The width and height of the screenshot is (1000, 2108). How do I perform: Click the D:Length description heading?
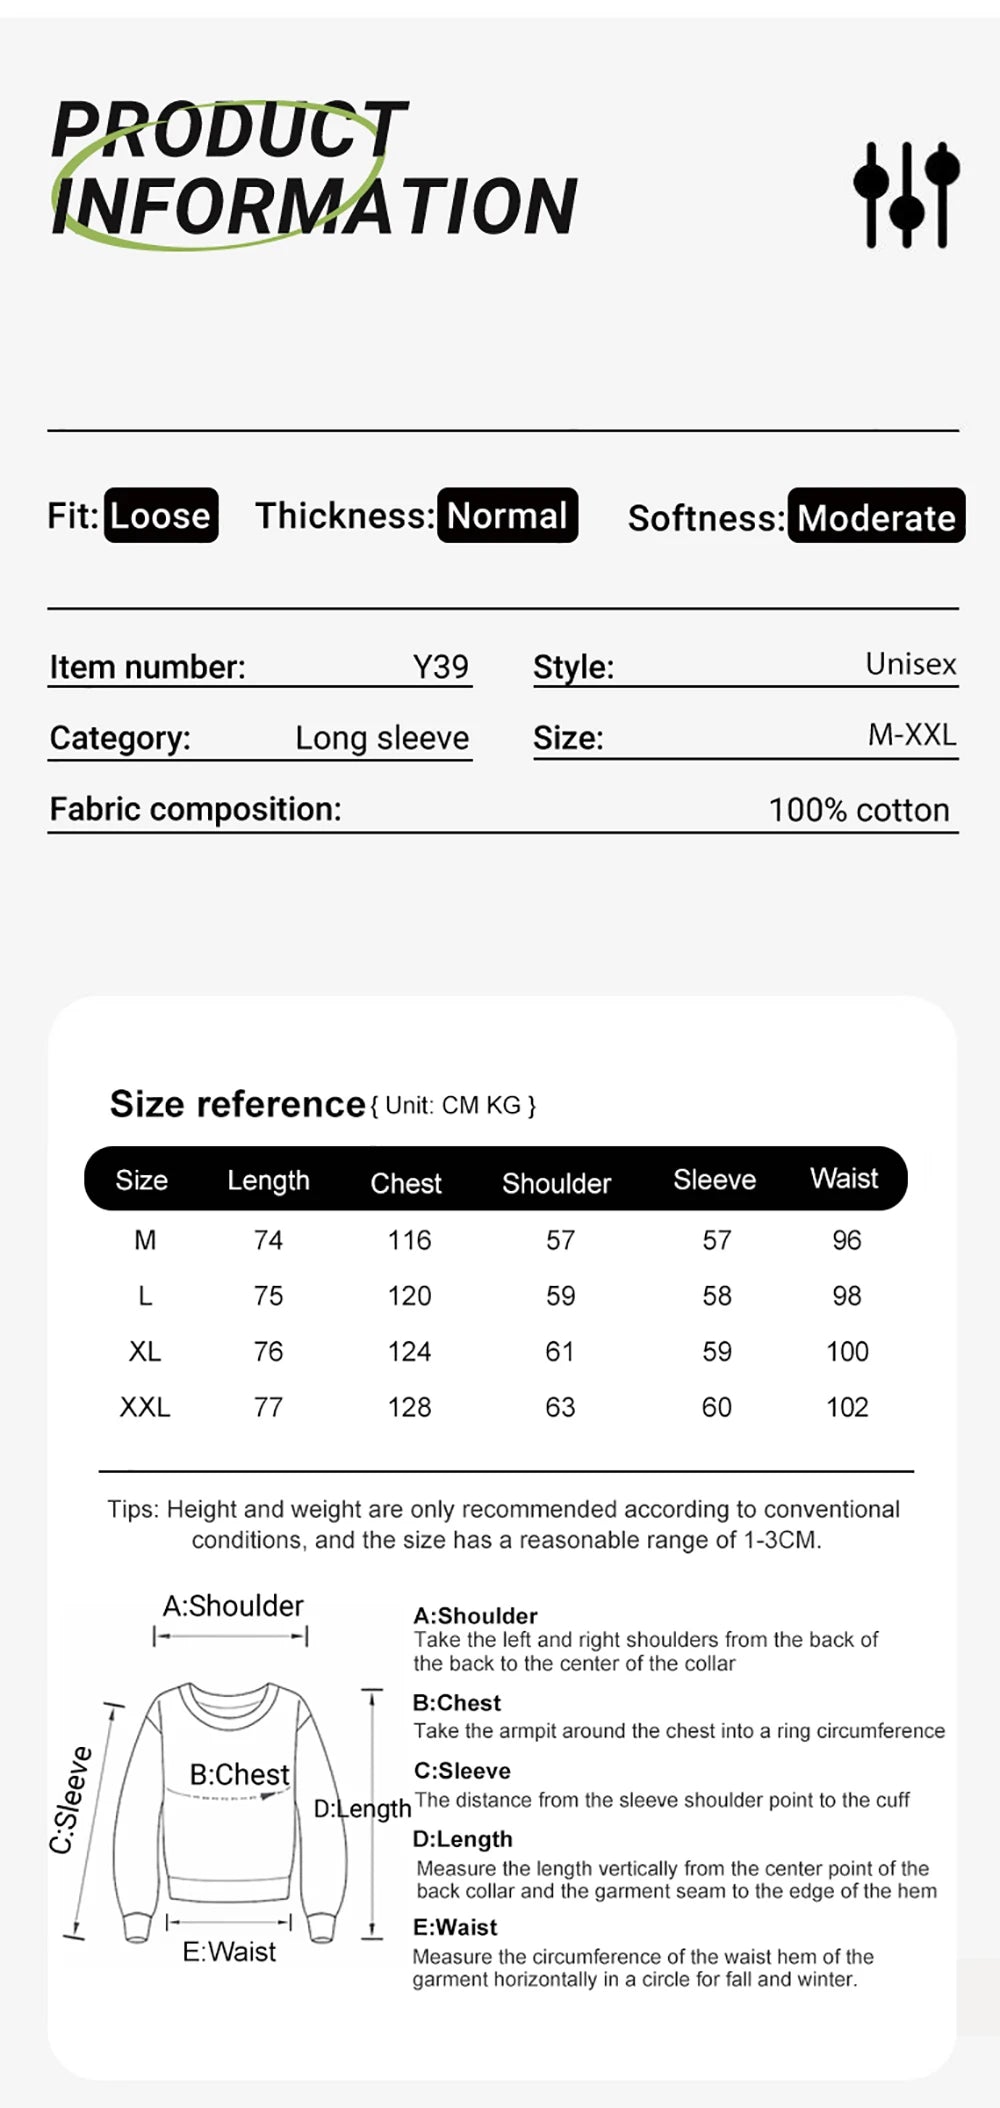[x=462, y=1839]
